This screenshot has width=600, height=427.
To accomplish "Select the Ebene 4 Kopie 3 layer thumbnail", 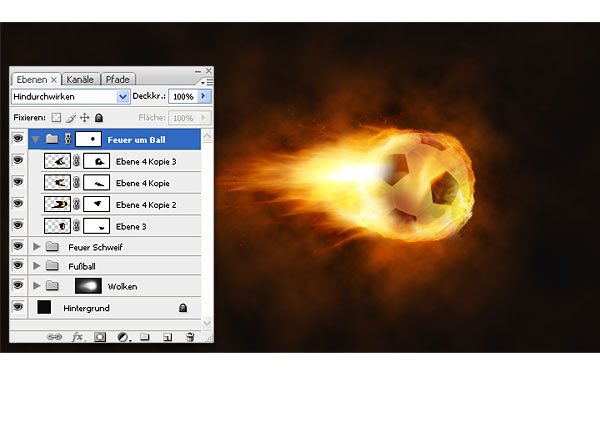I will pos(57,161).
